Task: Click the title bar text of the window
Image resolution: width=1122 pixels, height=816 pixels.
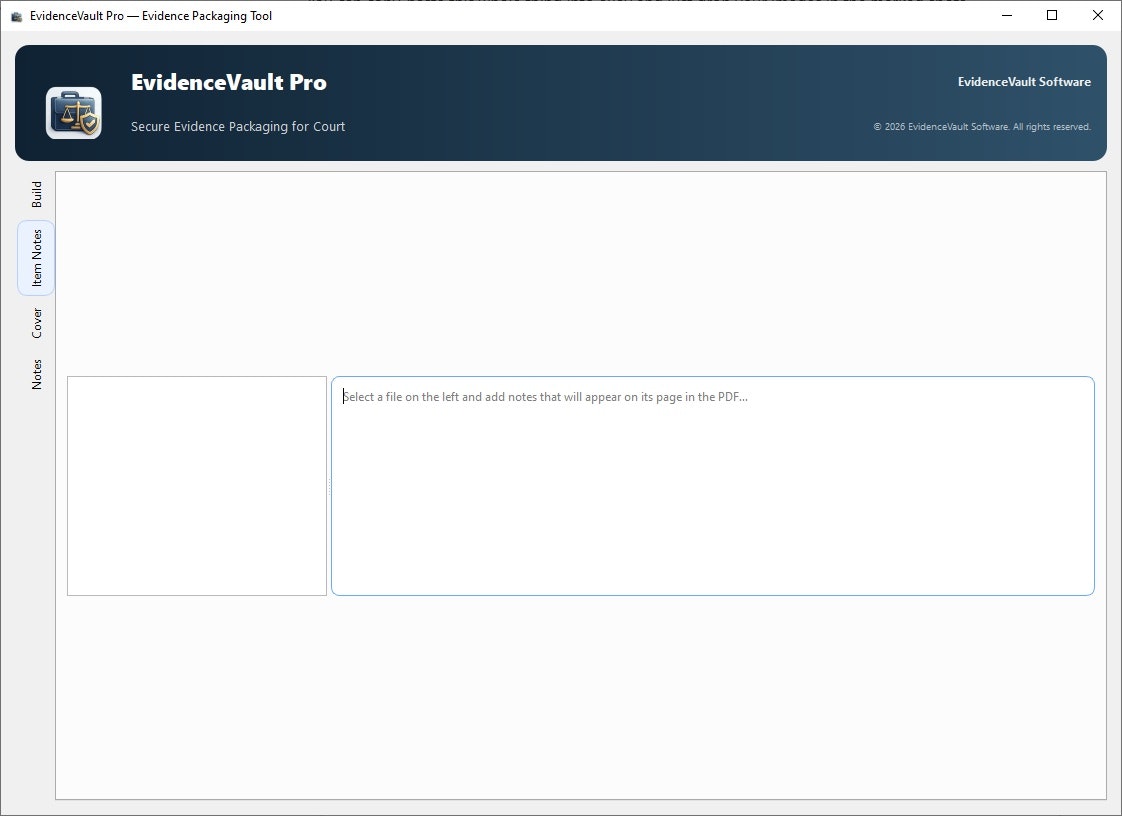Action: tap(150, 15)
